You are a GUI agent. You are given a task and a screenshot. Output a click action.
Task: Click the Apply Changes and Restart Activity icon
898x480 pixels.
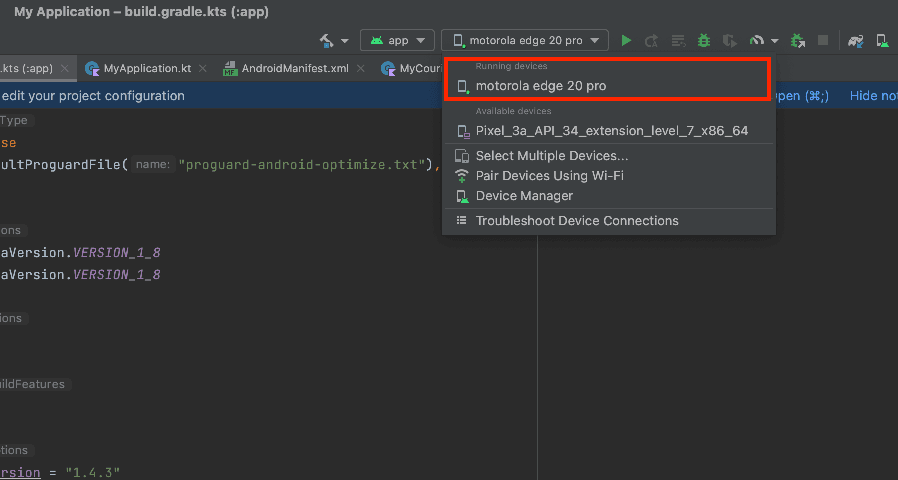pyautogui.click(x=651, y=41)
